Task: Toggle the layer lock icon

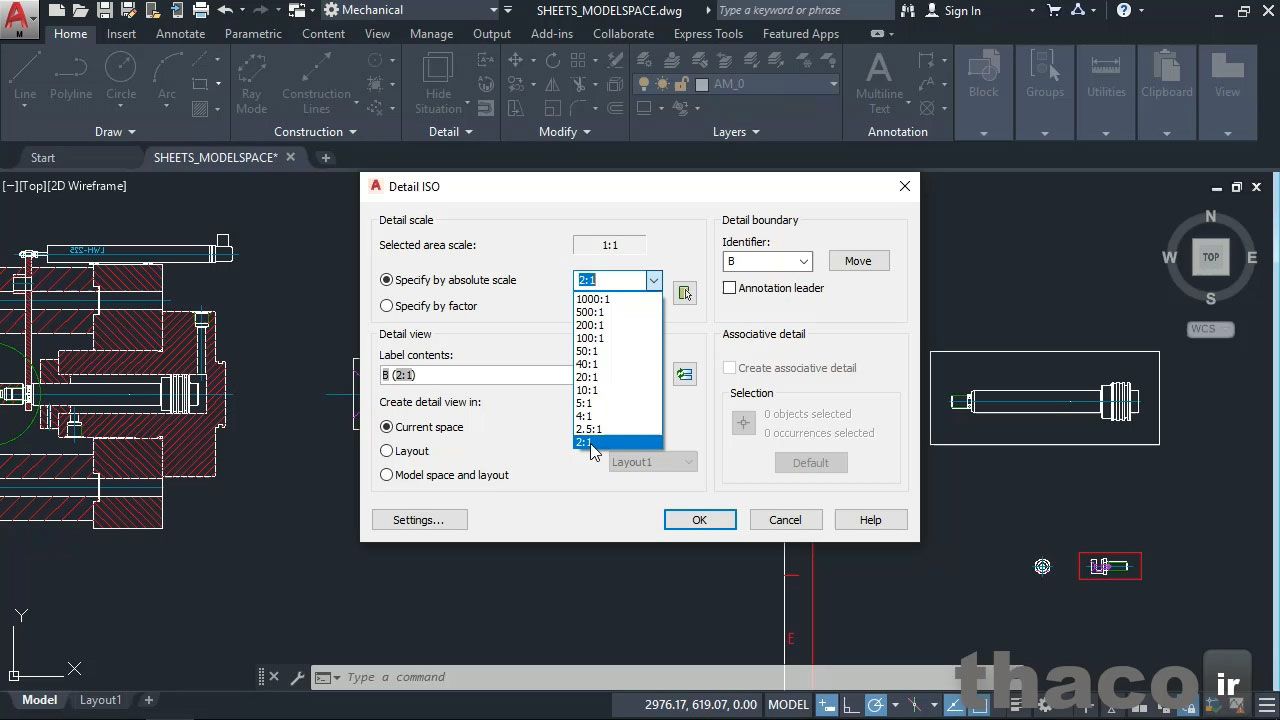Action: (682, 84)
